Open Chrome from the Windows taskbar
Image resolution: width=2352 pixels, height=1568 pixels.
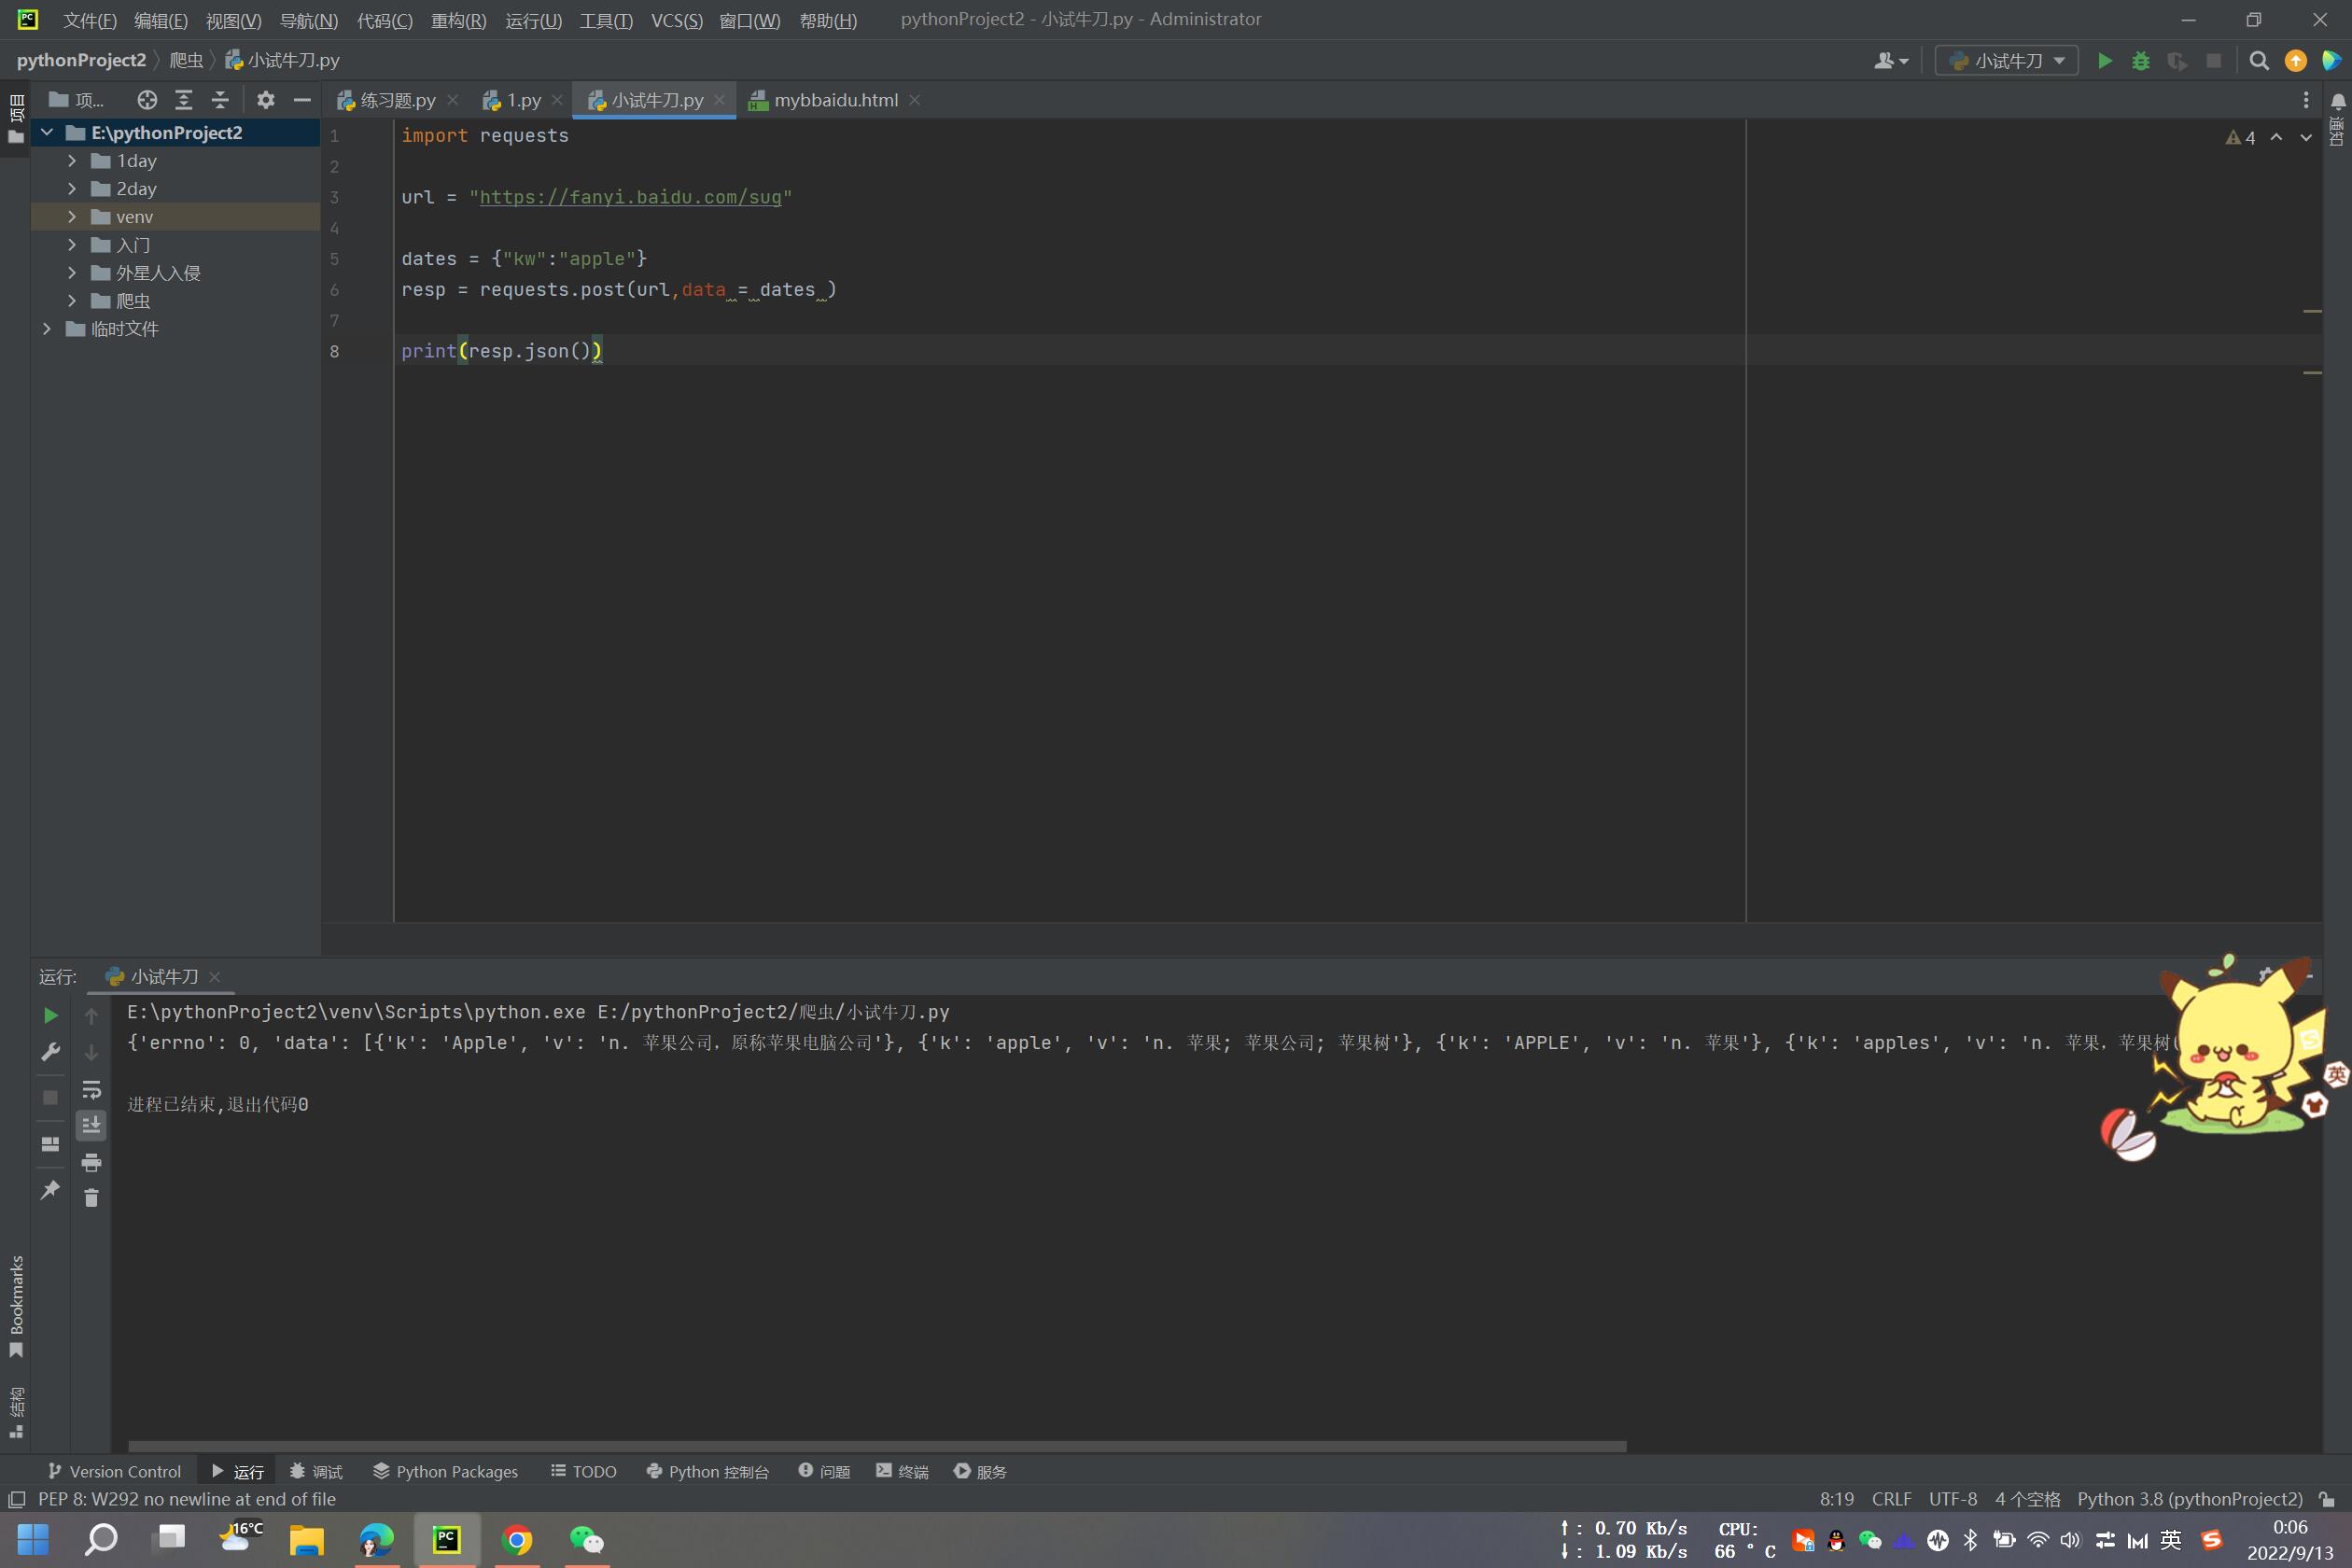pos(517,1540)
